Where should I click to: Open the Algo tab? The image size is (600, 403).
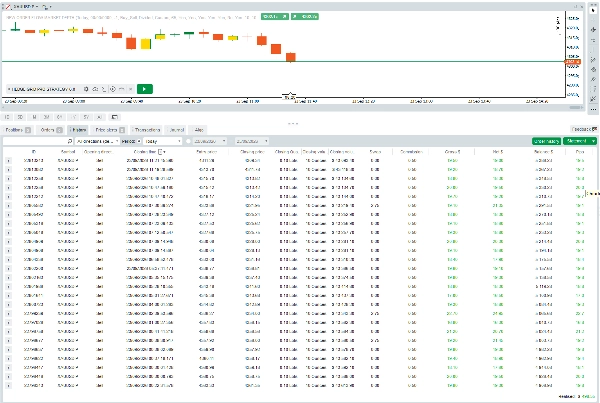[199, 130]
